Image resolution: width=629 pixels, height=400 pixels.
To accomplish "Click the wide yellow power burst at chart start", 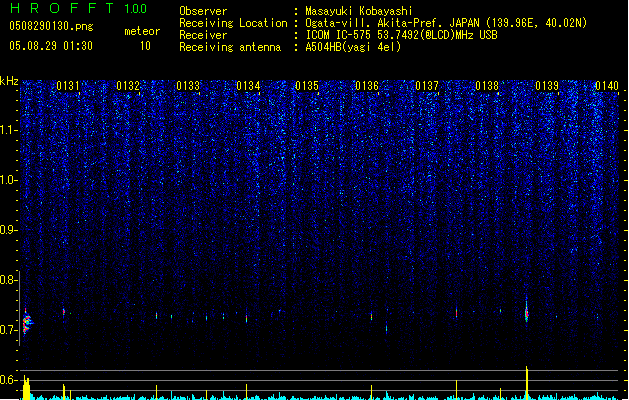I will coord(26,388).
